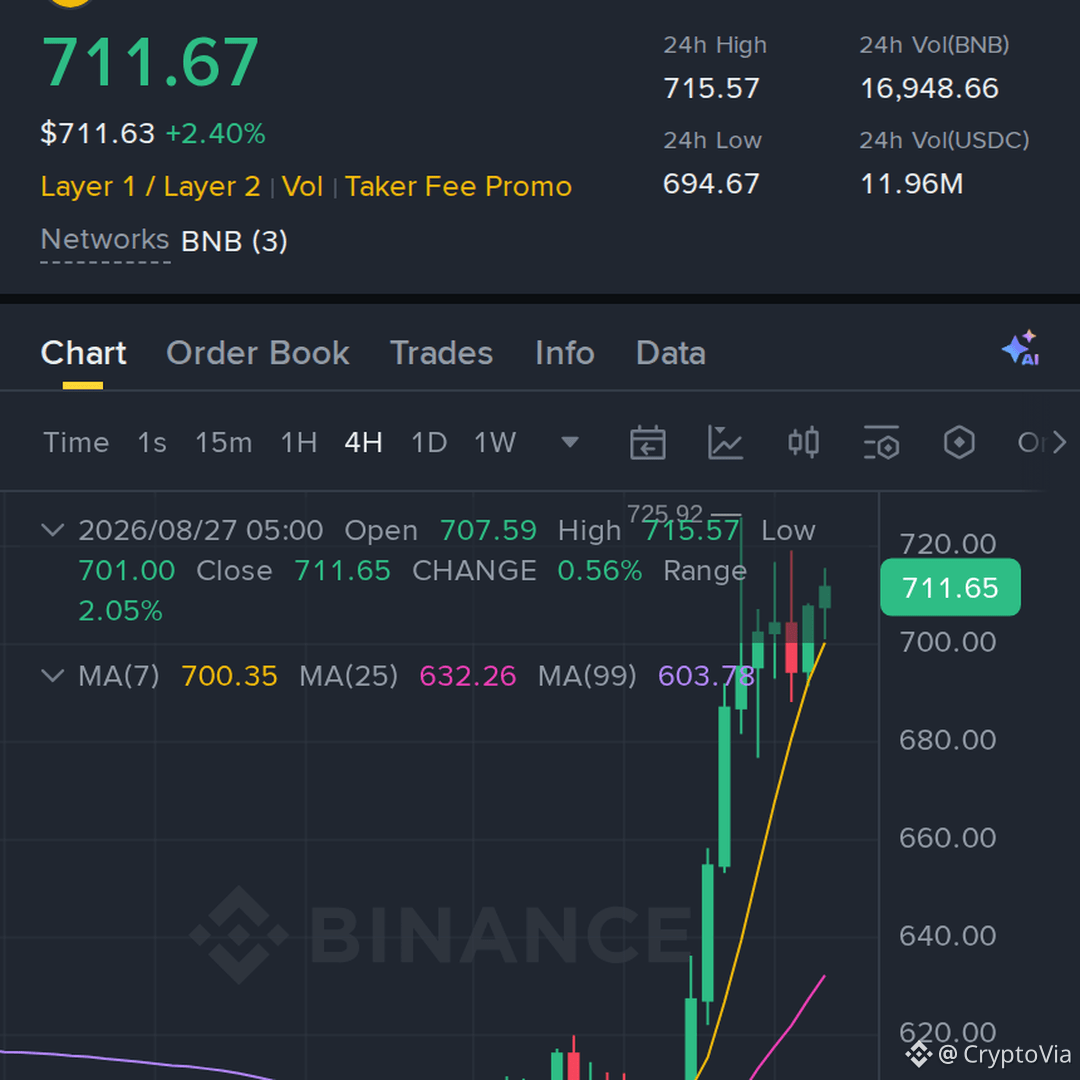Select the 15m interval
This screenshot has height=1080, width=1080.
(x=223, y=442)
